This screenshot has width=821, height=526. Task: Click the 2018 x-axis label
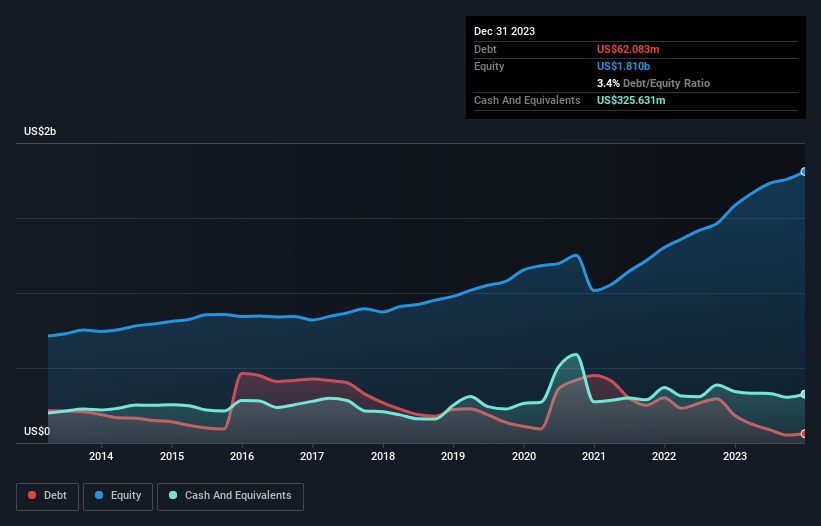(383, 456)
